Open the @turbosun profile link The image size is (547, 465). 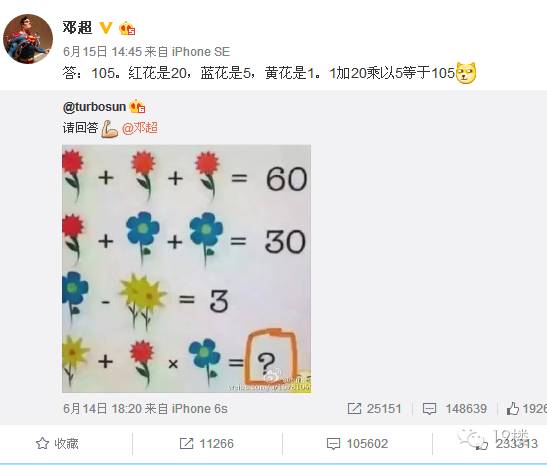click(94, 107)
